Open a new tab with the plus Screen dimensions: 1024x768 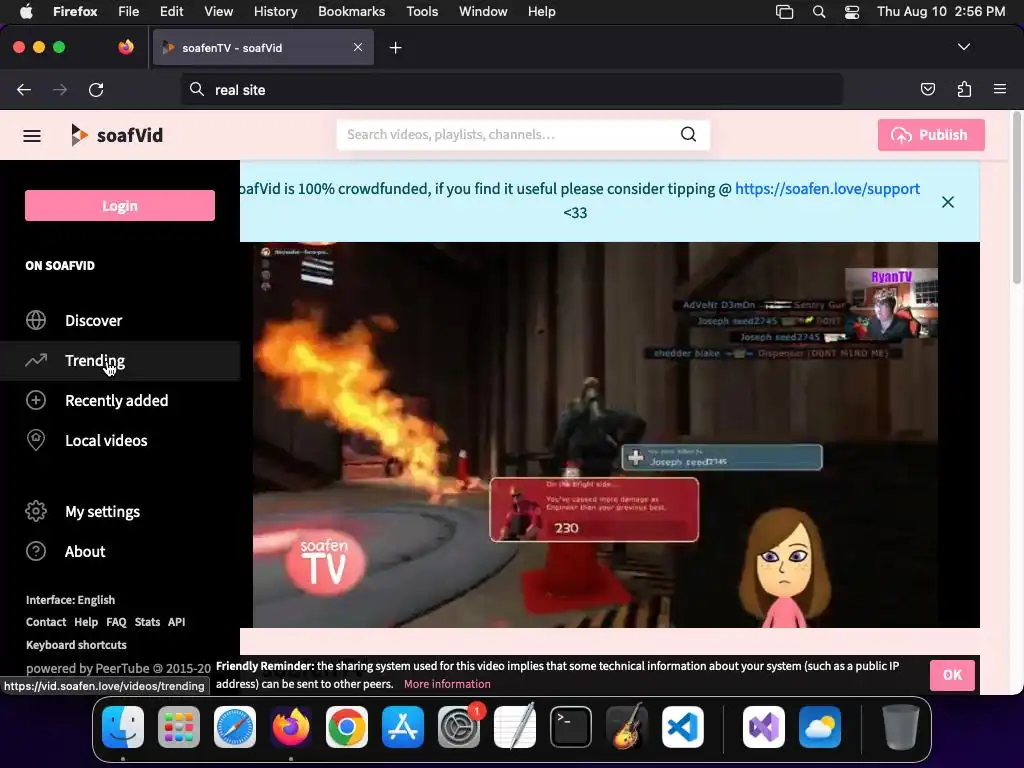[x=395, y=48]
